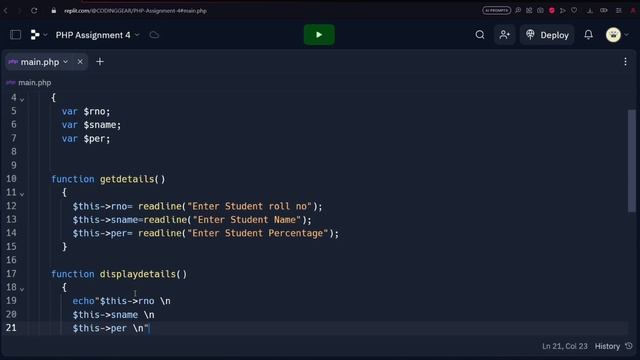Click the echo statement on line 19

click(x=122, y=301)
